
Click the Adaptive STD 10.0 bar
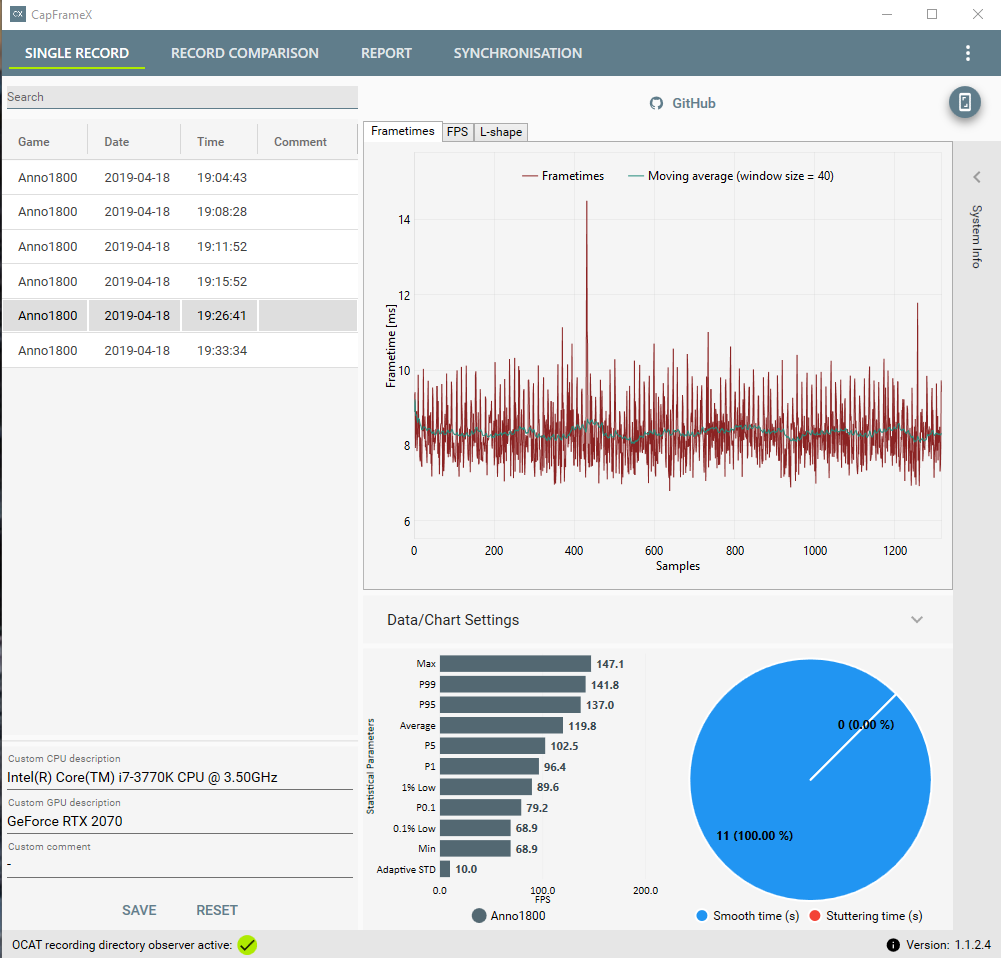pos(445,869)
